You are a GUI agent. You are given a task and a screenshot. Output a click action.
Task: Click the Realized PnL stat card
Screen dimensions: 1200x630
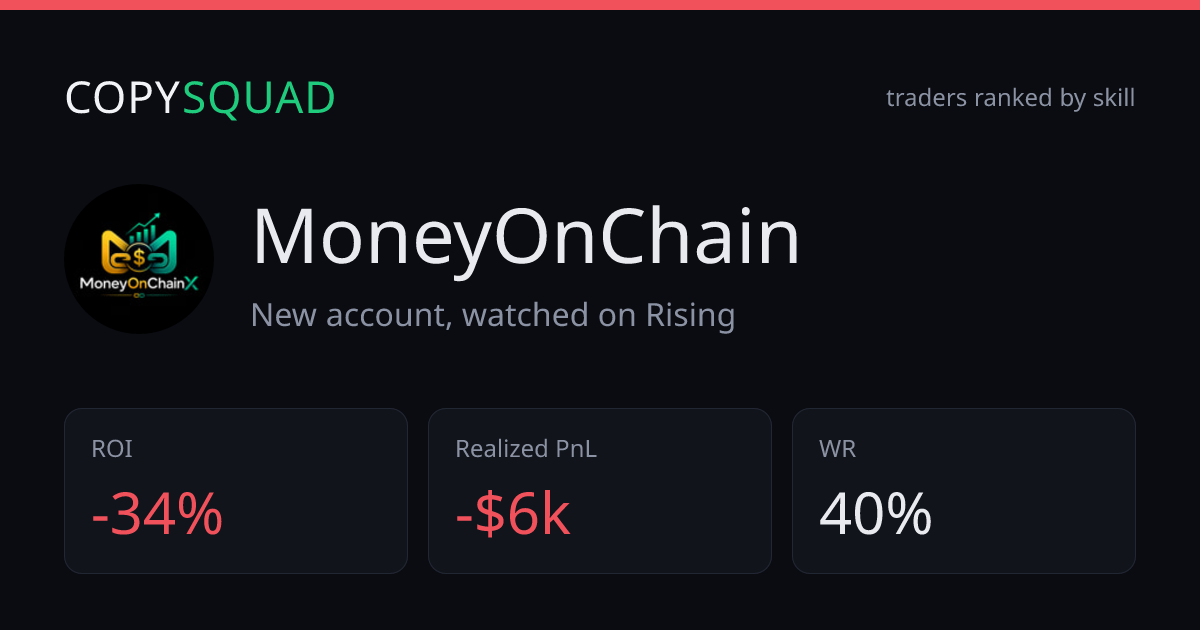600,491
